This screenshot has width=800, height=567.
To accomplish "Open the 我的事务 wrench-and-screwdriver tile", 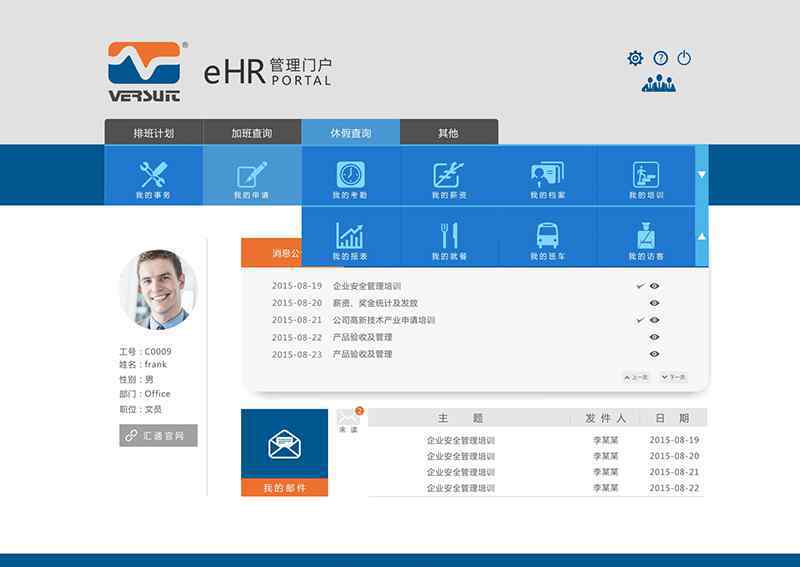I will point(153,176).
